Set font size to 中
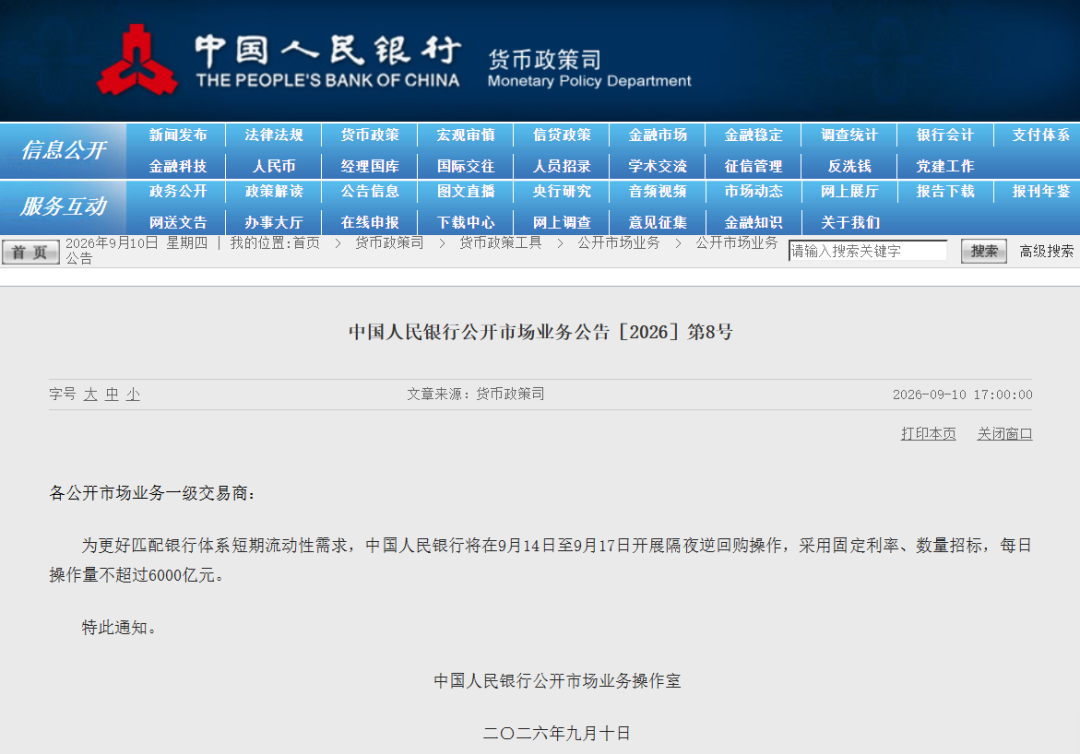This screenshot has width=1080, height=754. (x=112, y=395)
